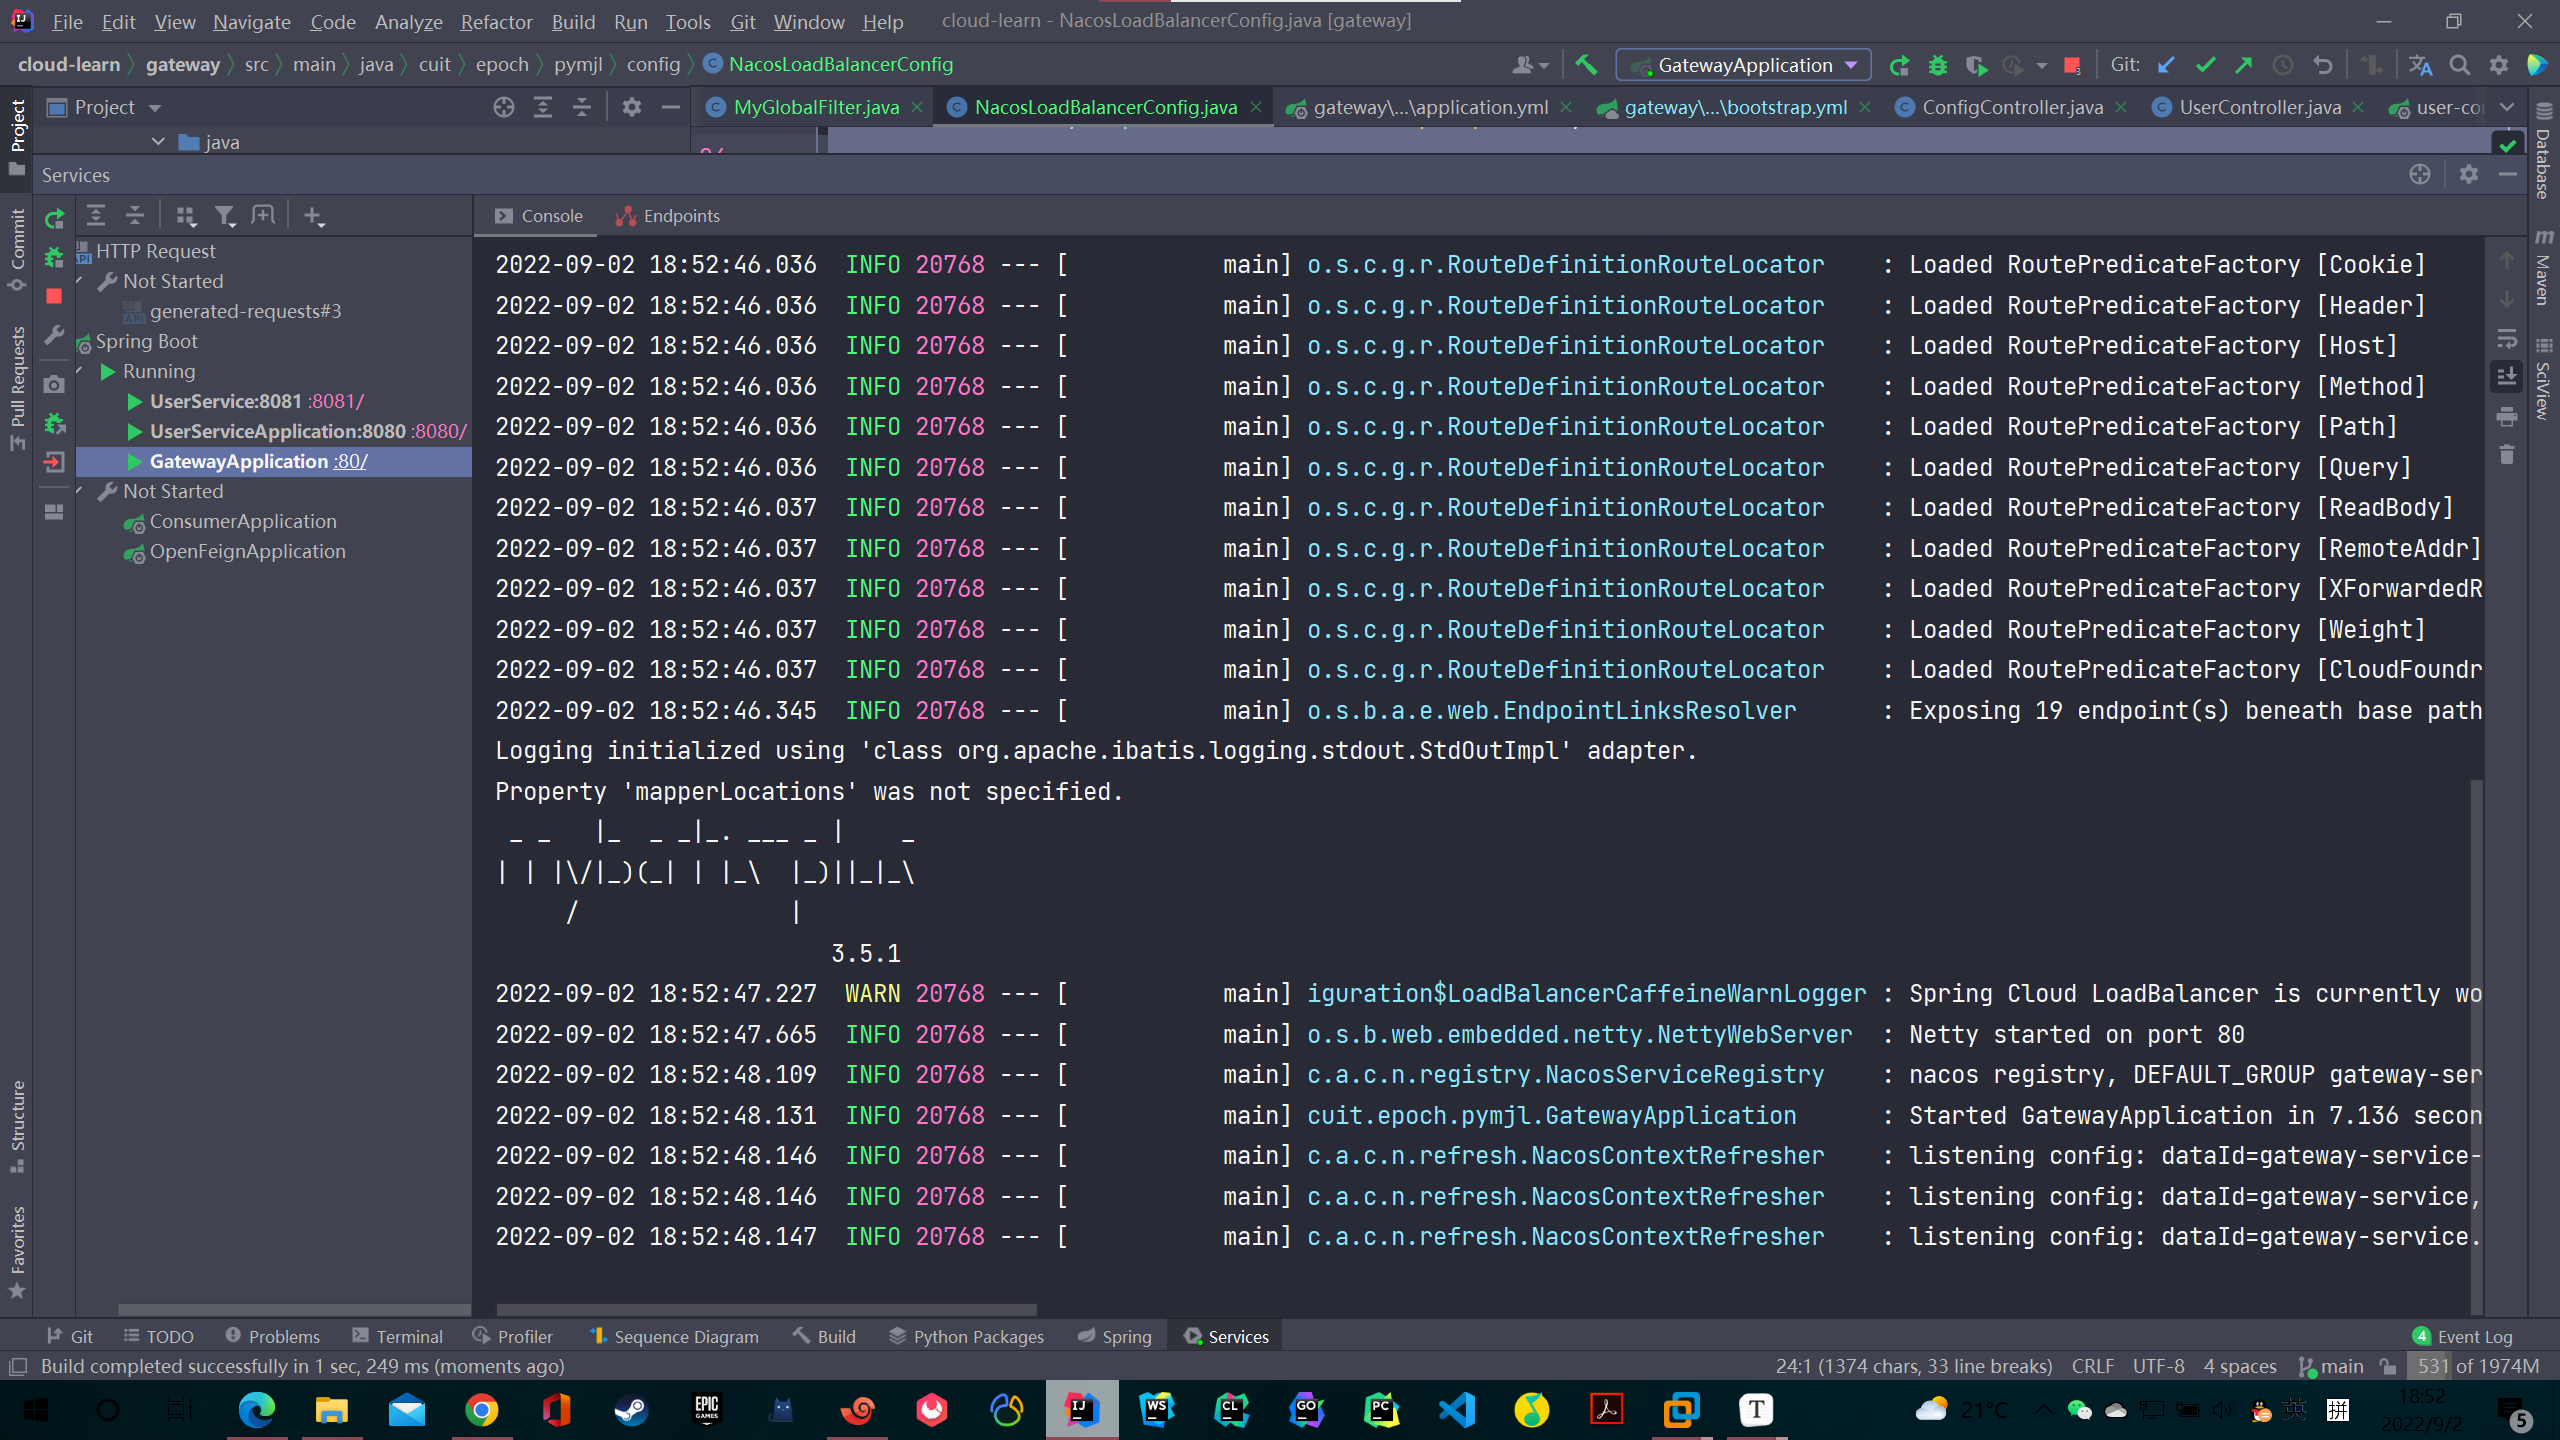
Task: Open the Filter dropdown in Services toolbar
Action: (225, 215)
